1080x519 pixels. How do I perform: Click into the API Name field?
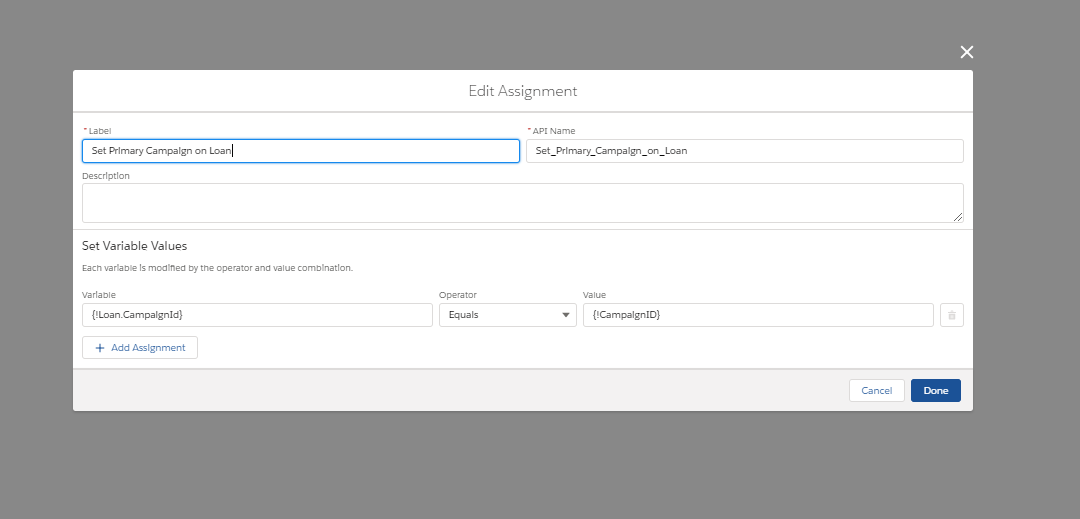[744, 151]
